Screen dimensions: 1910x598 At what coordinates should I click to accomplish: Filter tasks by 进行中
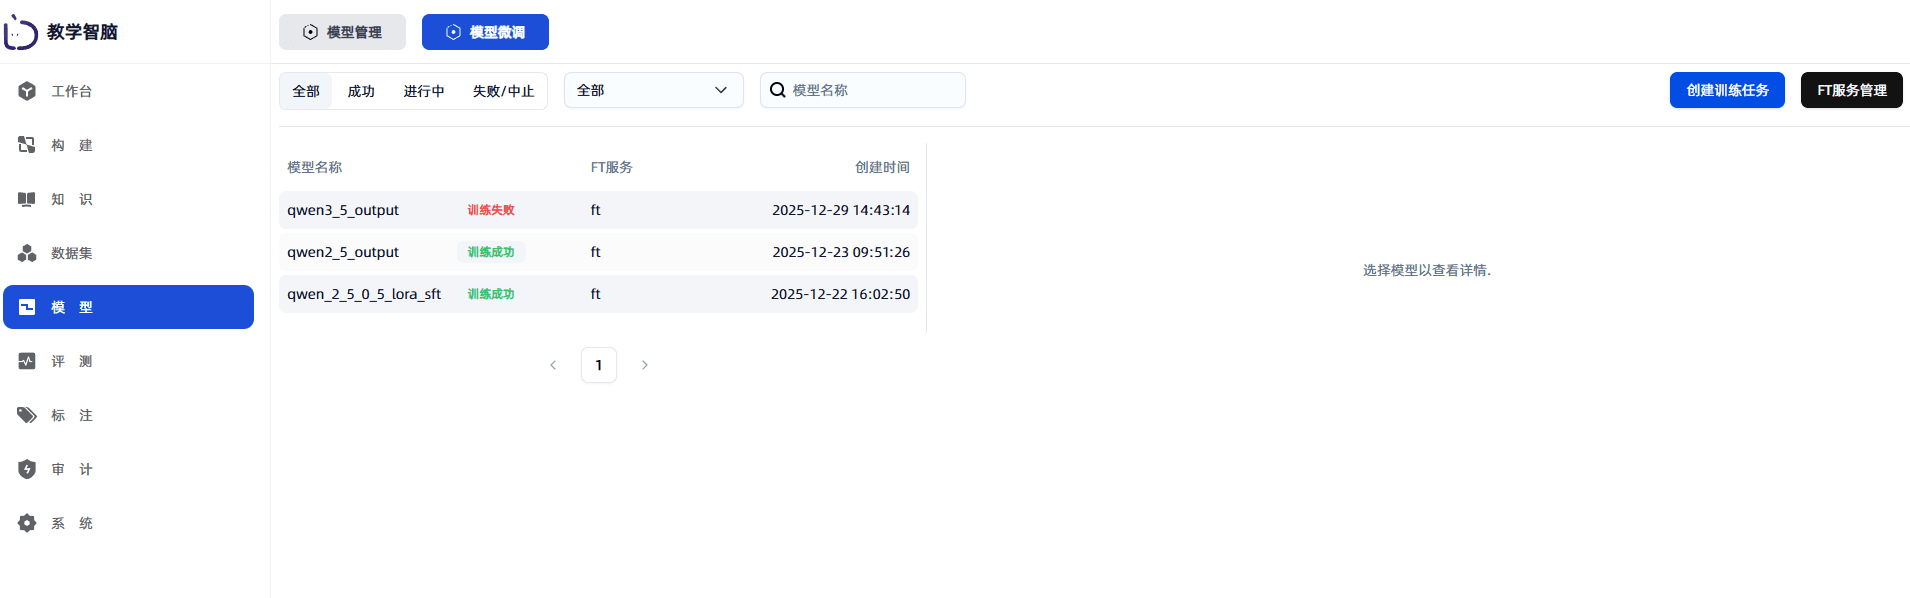424,91
